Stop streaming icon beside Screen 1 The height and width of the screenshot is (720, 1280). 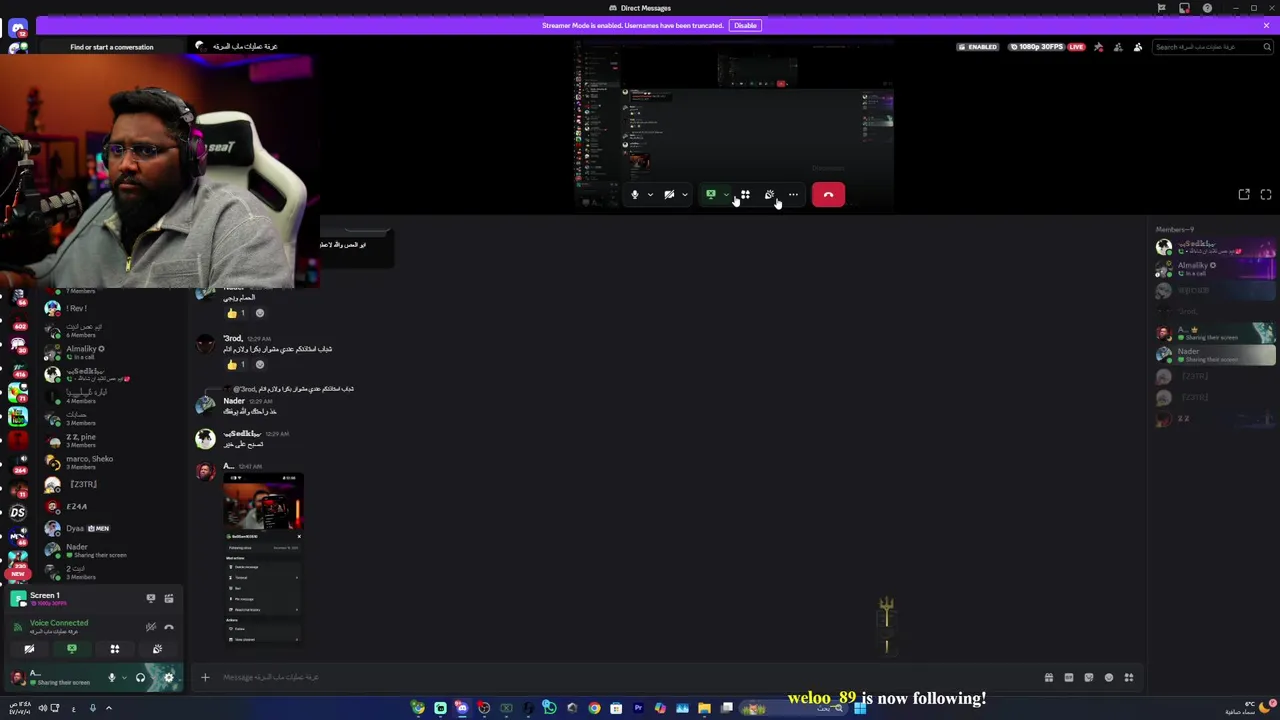point(151,598)
